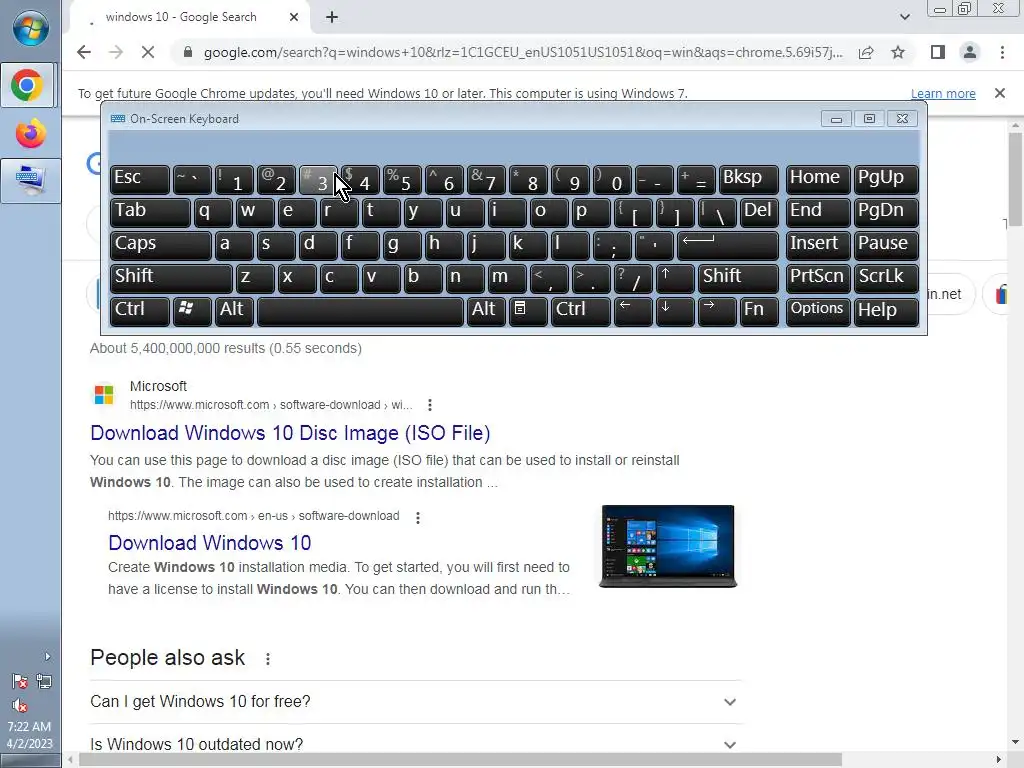1024x768 pixels.
Task: Select the On-Screen Keyboard taskbar icon
Action: (30, 181)
